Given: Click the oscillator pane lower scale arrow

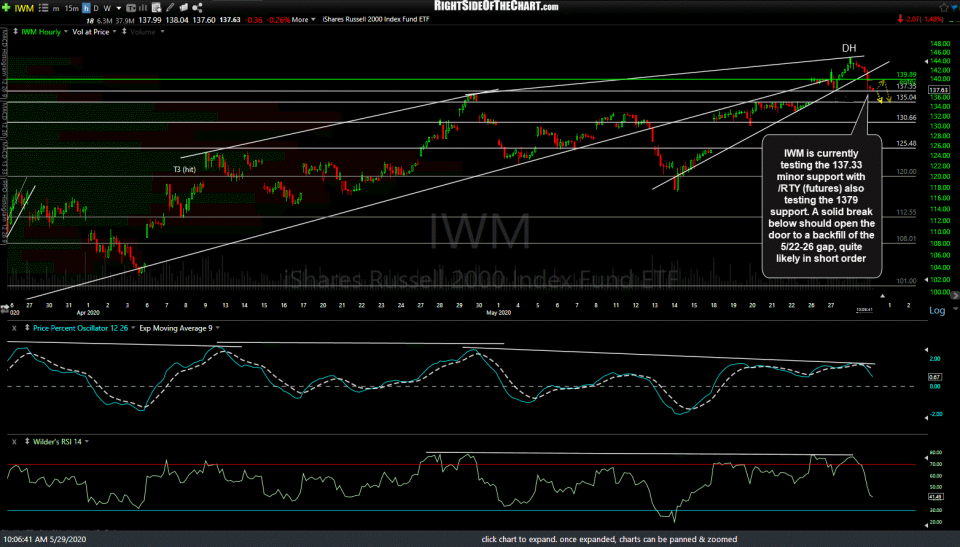Looking at the screenshot, I should pos(926,417).
